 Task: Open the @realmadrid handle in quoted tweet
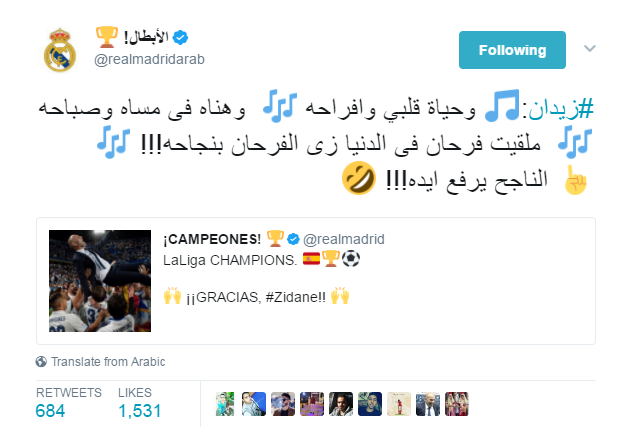(x=344, y=239)
